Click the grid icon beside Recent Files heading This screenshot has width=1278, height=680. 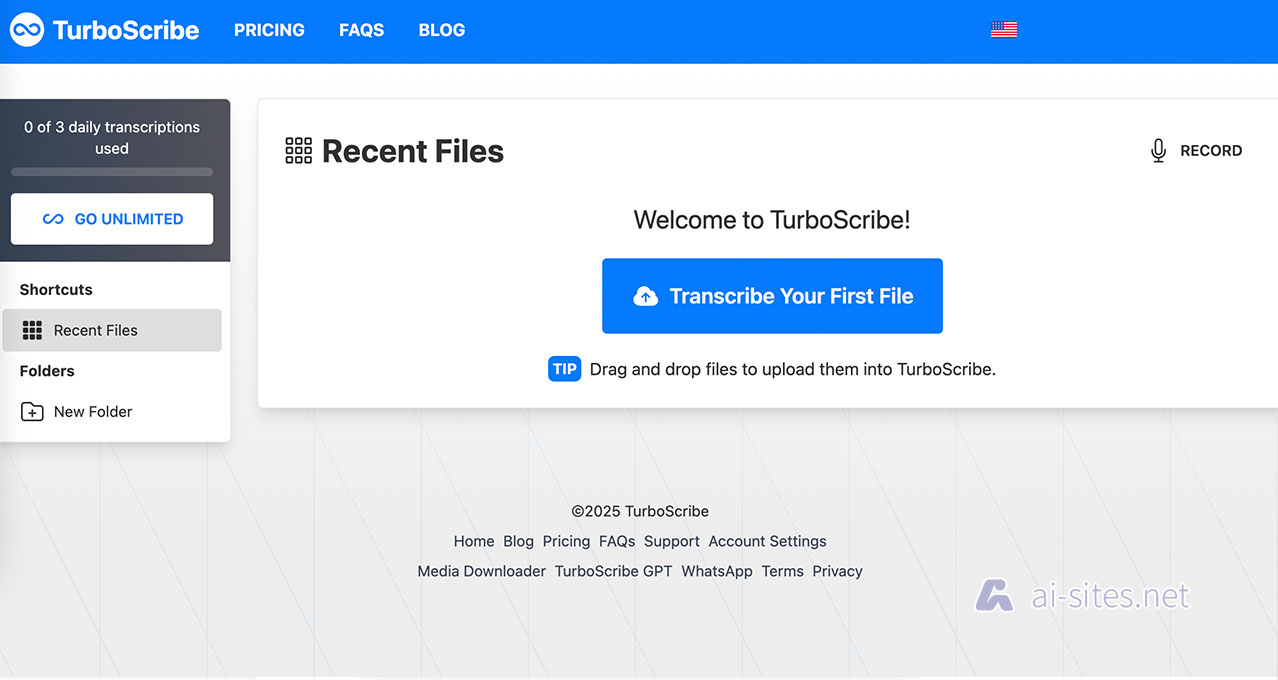click(296, 149)
